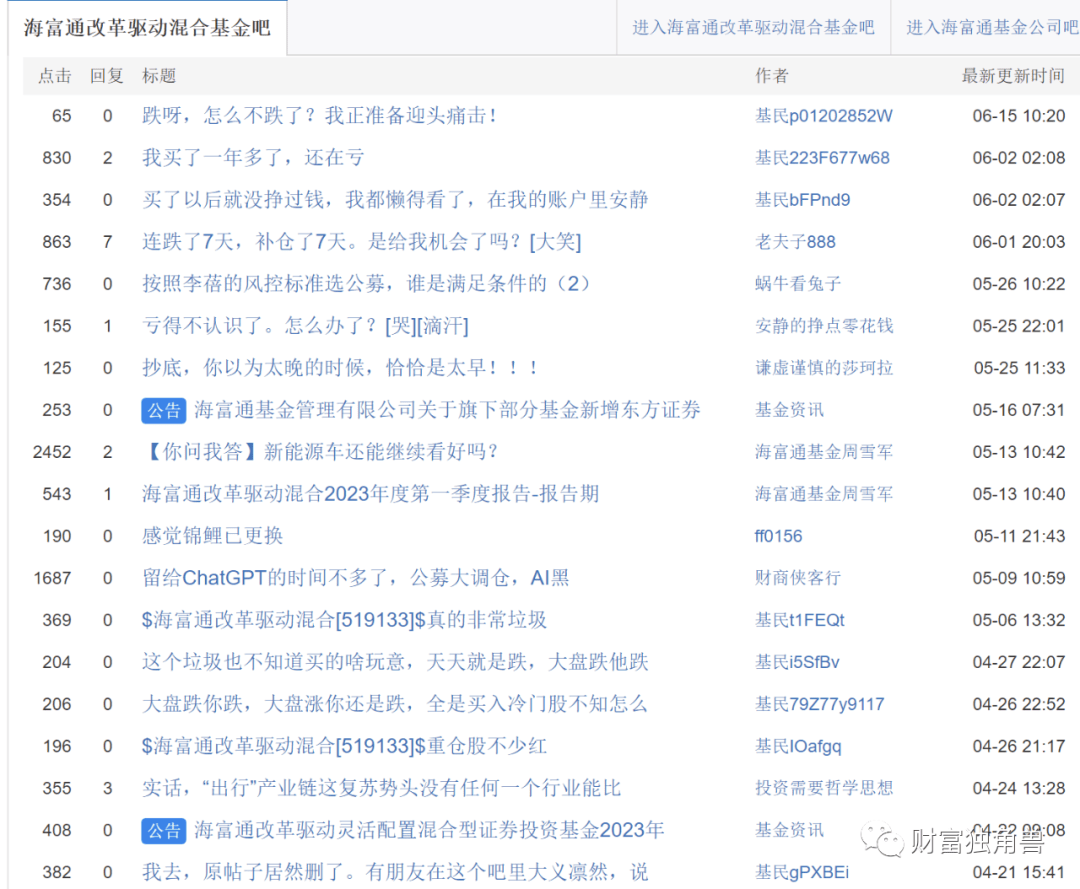The width and height of the screenshot is (1080, 889).
Task: Open post 抄底，你以为太晚的时候
Action: point(340,368)
